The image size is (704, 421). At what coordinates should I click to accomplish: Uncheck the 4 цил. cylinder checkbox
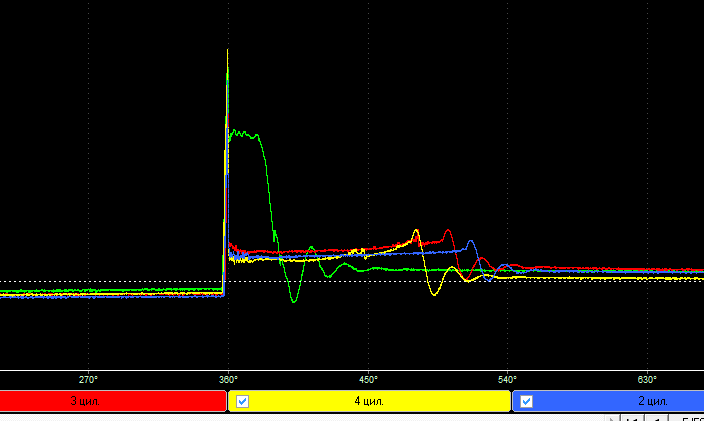point(242,401)
